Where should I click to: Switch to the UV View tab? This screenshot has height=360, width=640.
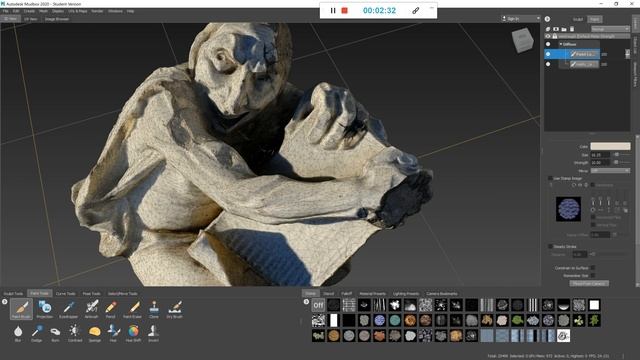(x=31, y=19)
